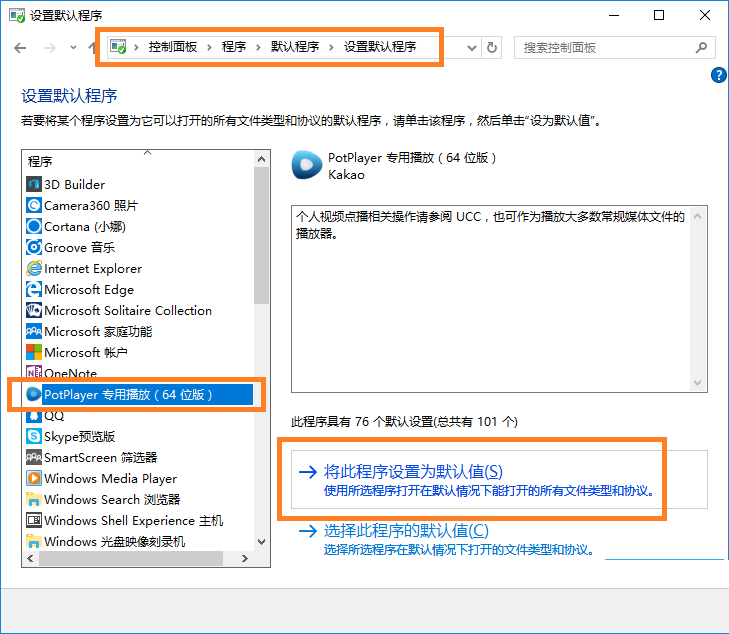Click the Microsoft Solitaire Collection icon
Viewport: 729px width, 634px height.
coord(34,310)
